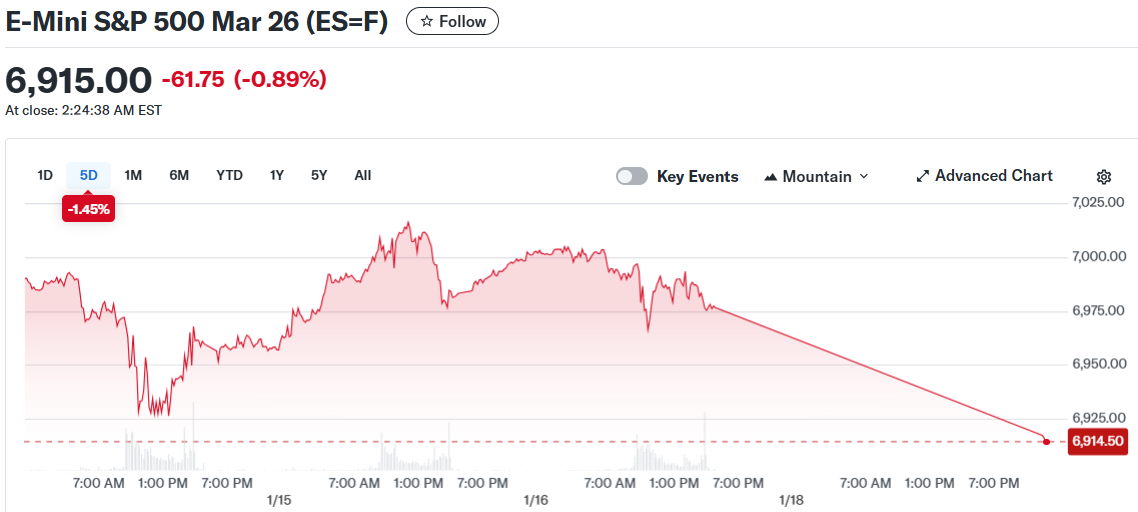This screenshot has height=512, width=1138.
Task: Choose the 1Y range
Action: [x=277, y=175]
